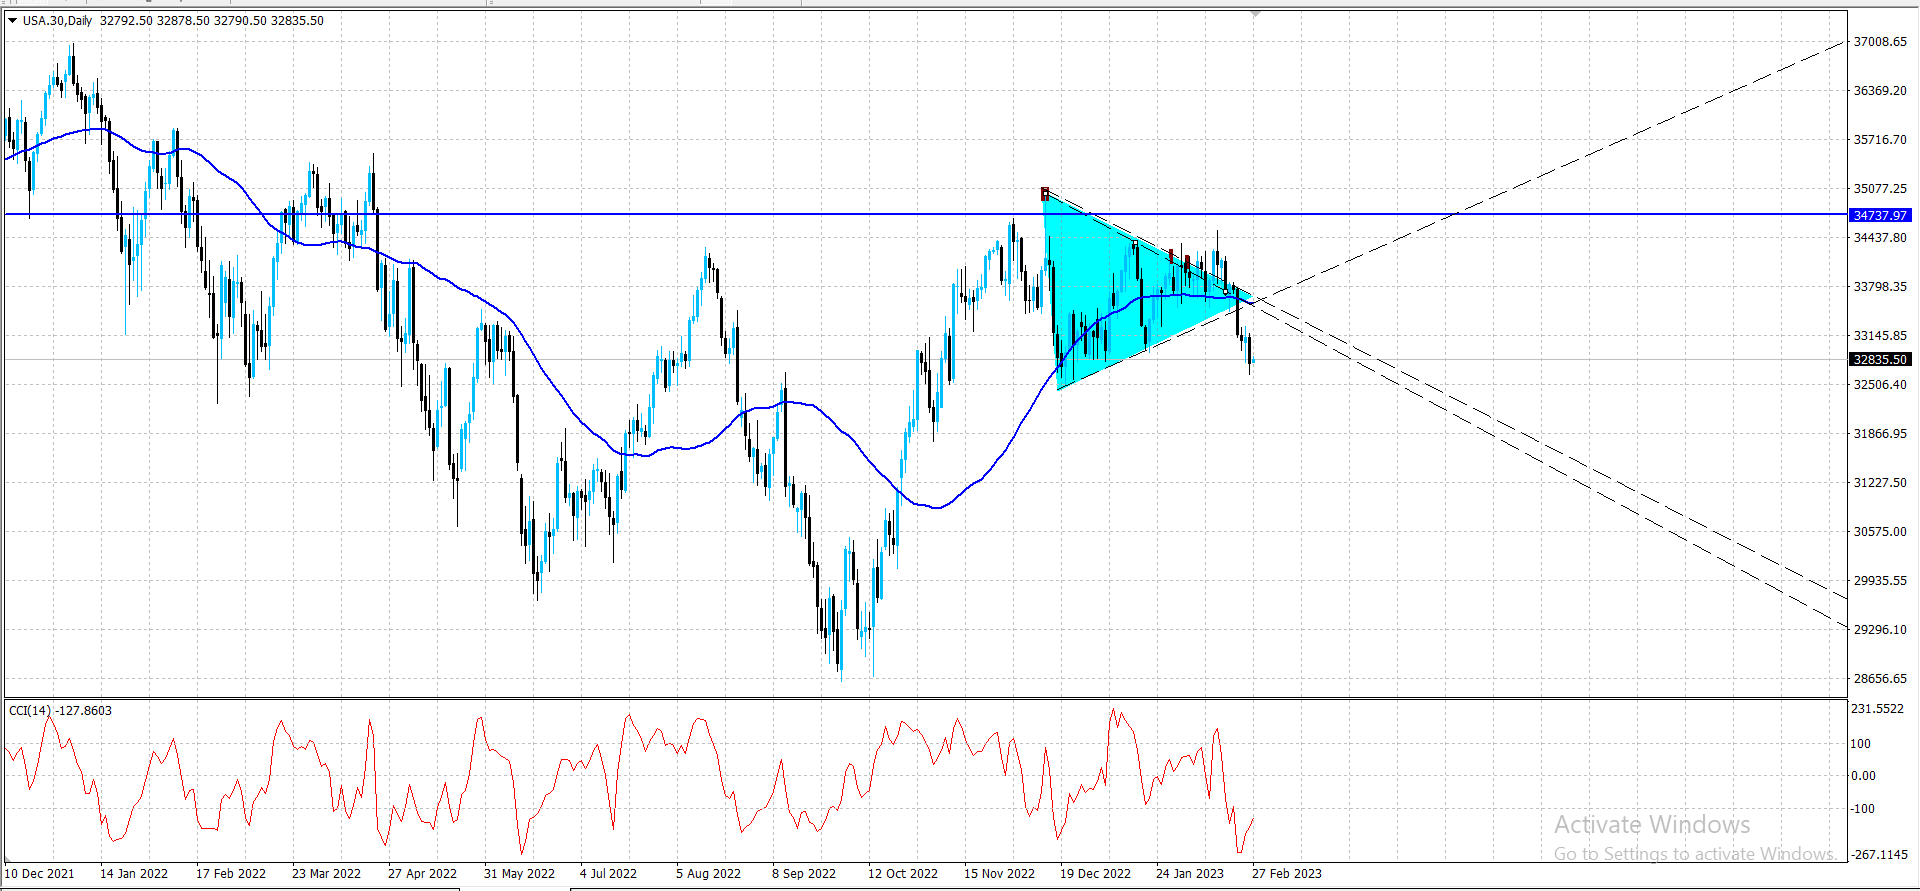Click price scale value 35077.25
The width and height of the screenshot is (1920, 891).
click(1880, 189)
